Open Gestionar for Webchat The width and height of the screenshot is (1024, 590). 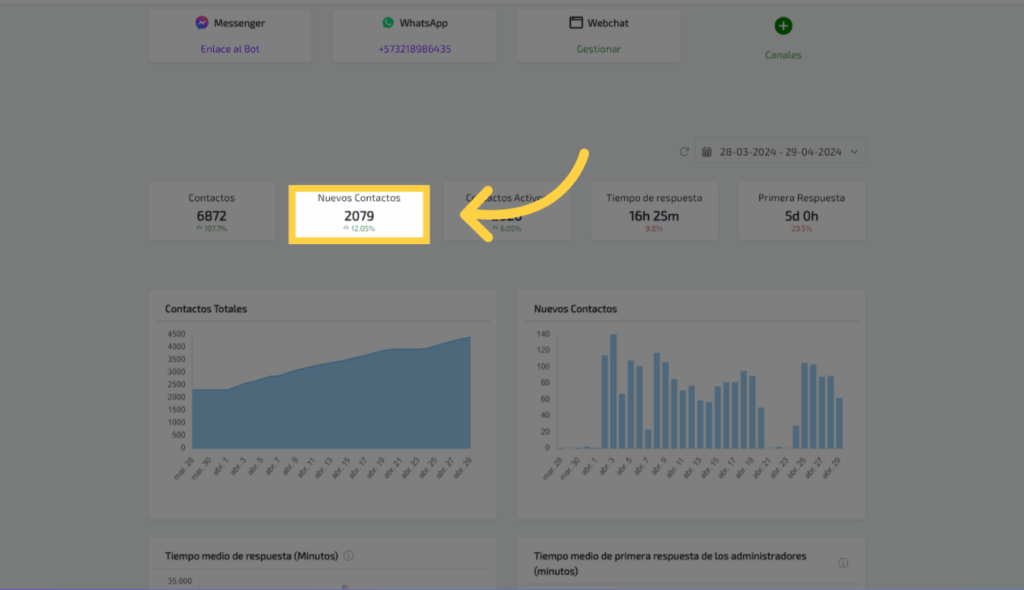[598, 49]
